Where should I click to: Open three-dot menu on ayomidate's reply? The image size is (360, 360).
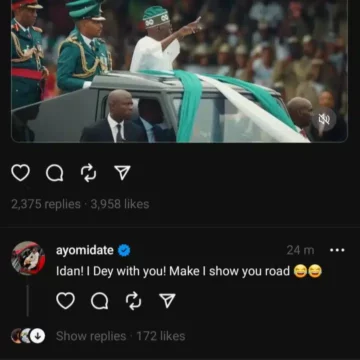point(337,250)
